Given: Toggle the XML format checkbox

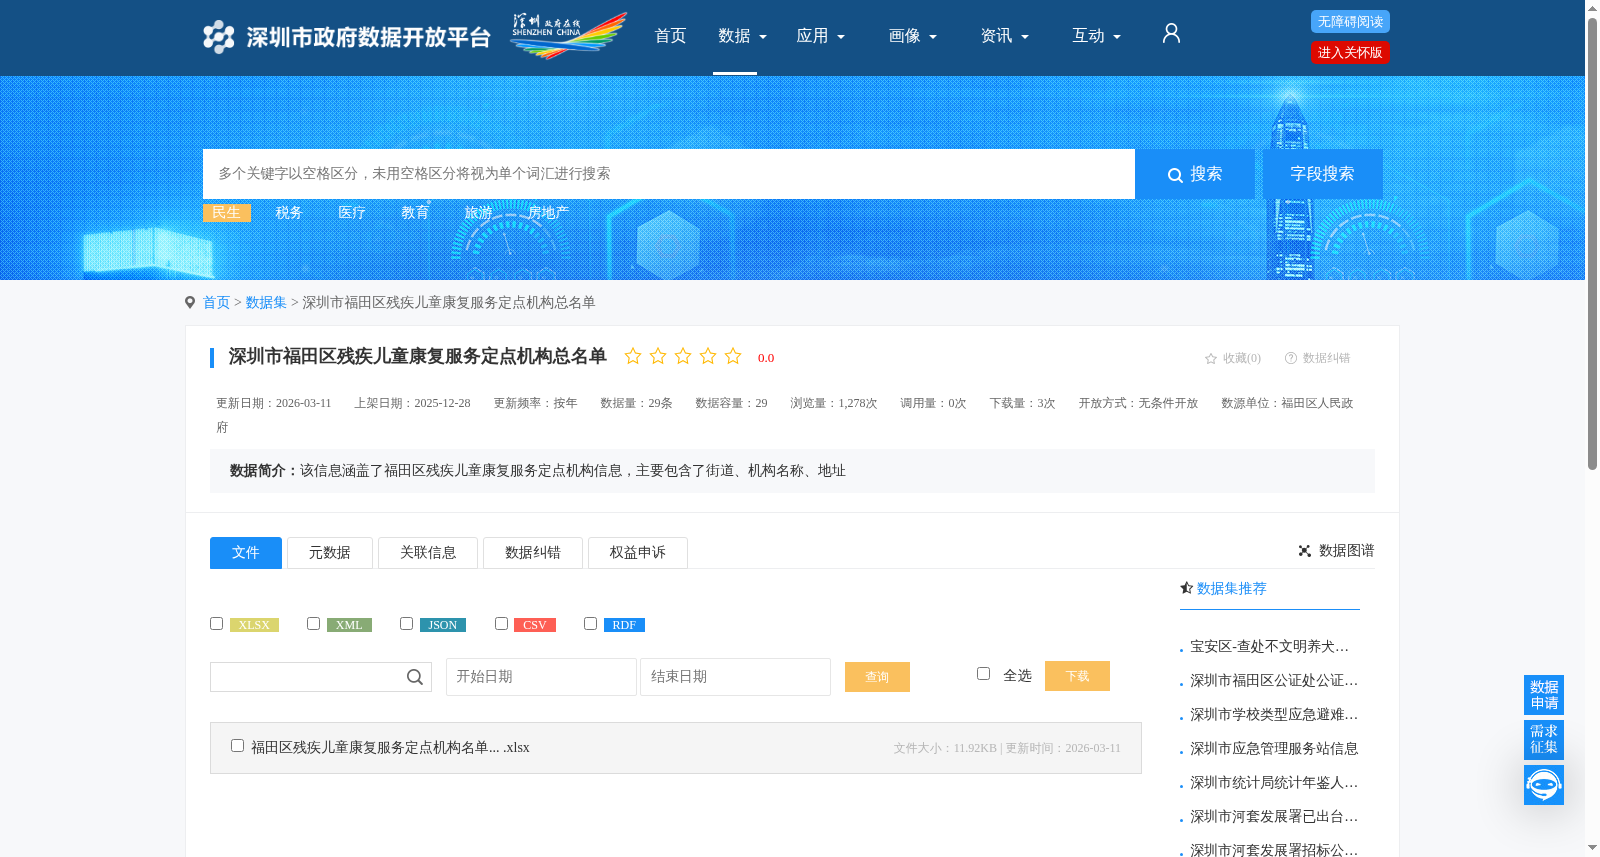Looking at the screenshot, I should pyautogui.click(x=313, y=623).
